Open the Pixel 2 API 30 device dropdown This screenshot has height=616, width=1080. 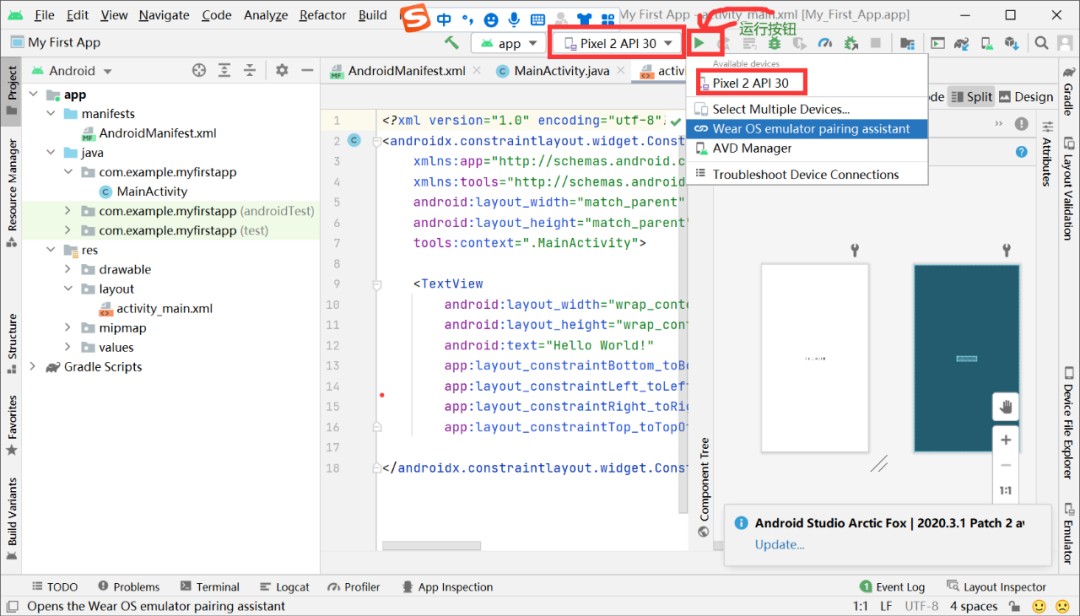point(618,43)
